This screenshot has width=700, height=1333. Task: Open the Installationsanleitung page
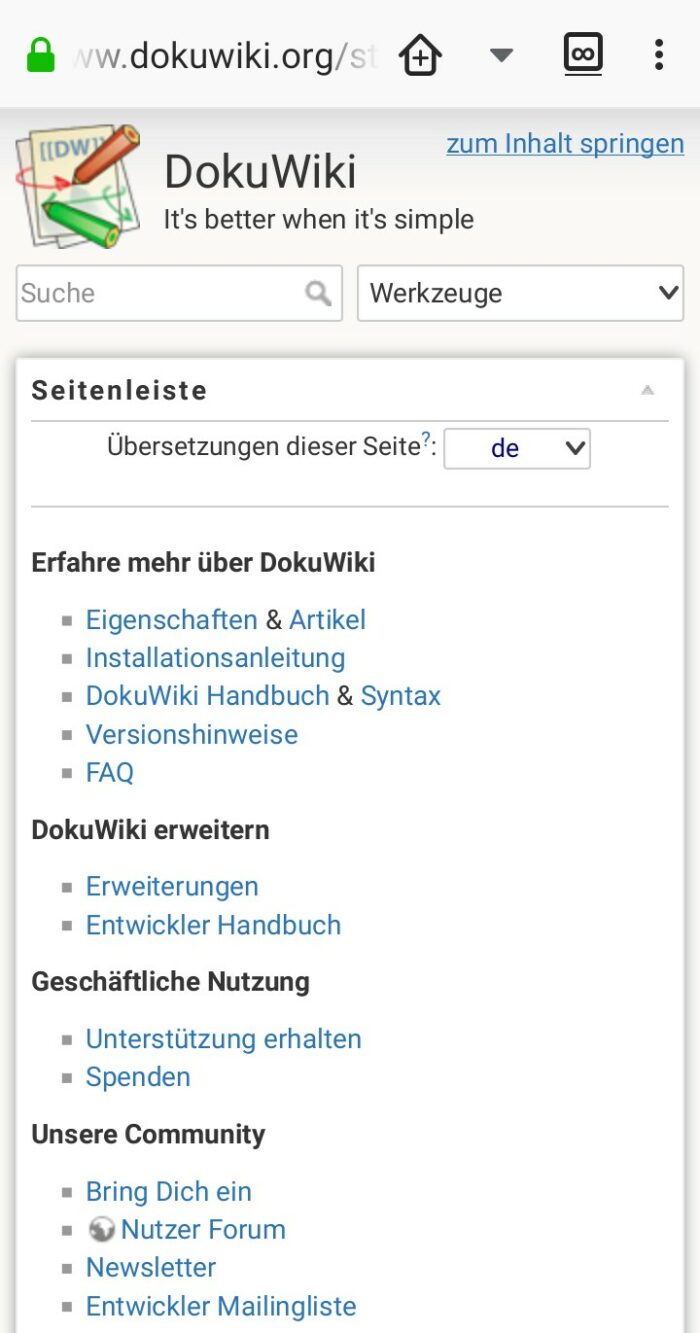pyautogui.click(x=215, y=657)
